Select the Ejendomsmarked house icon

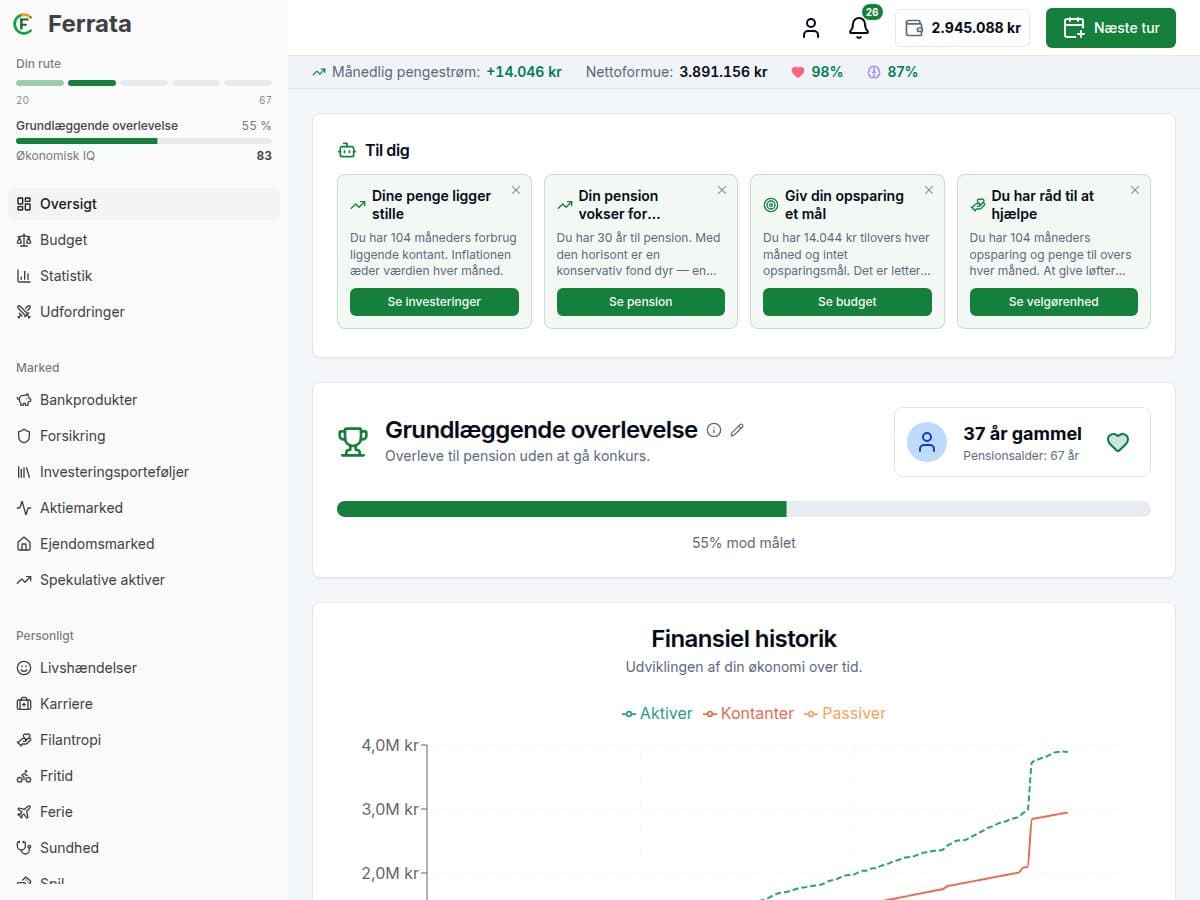click(24, 544)
